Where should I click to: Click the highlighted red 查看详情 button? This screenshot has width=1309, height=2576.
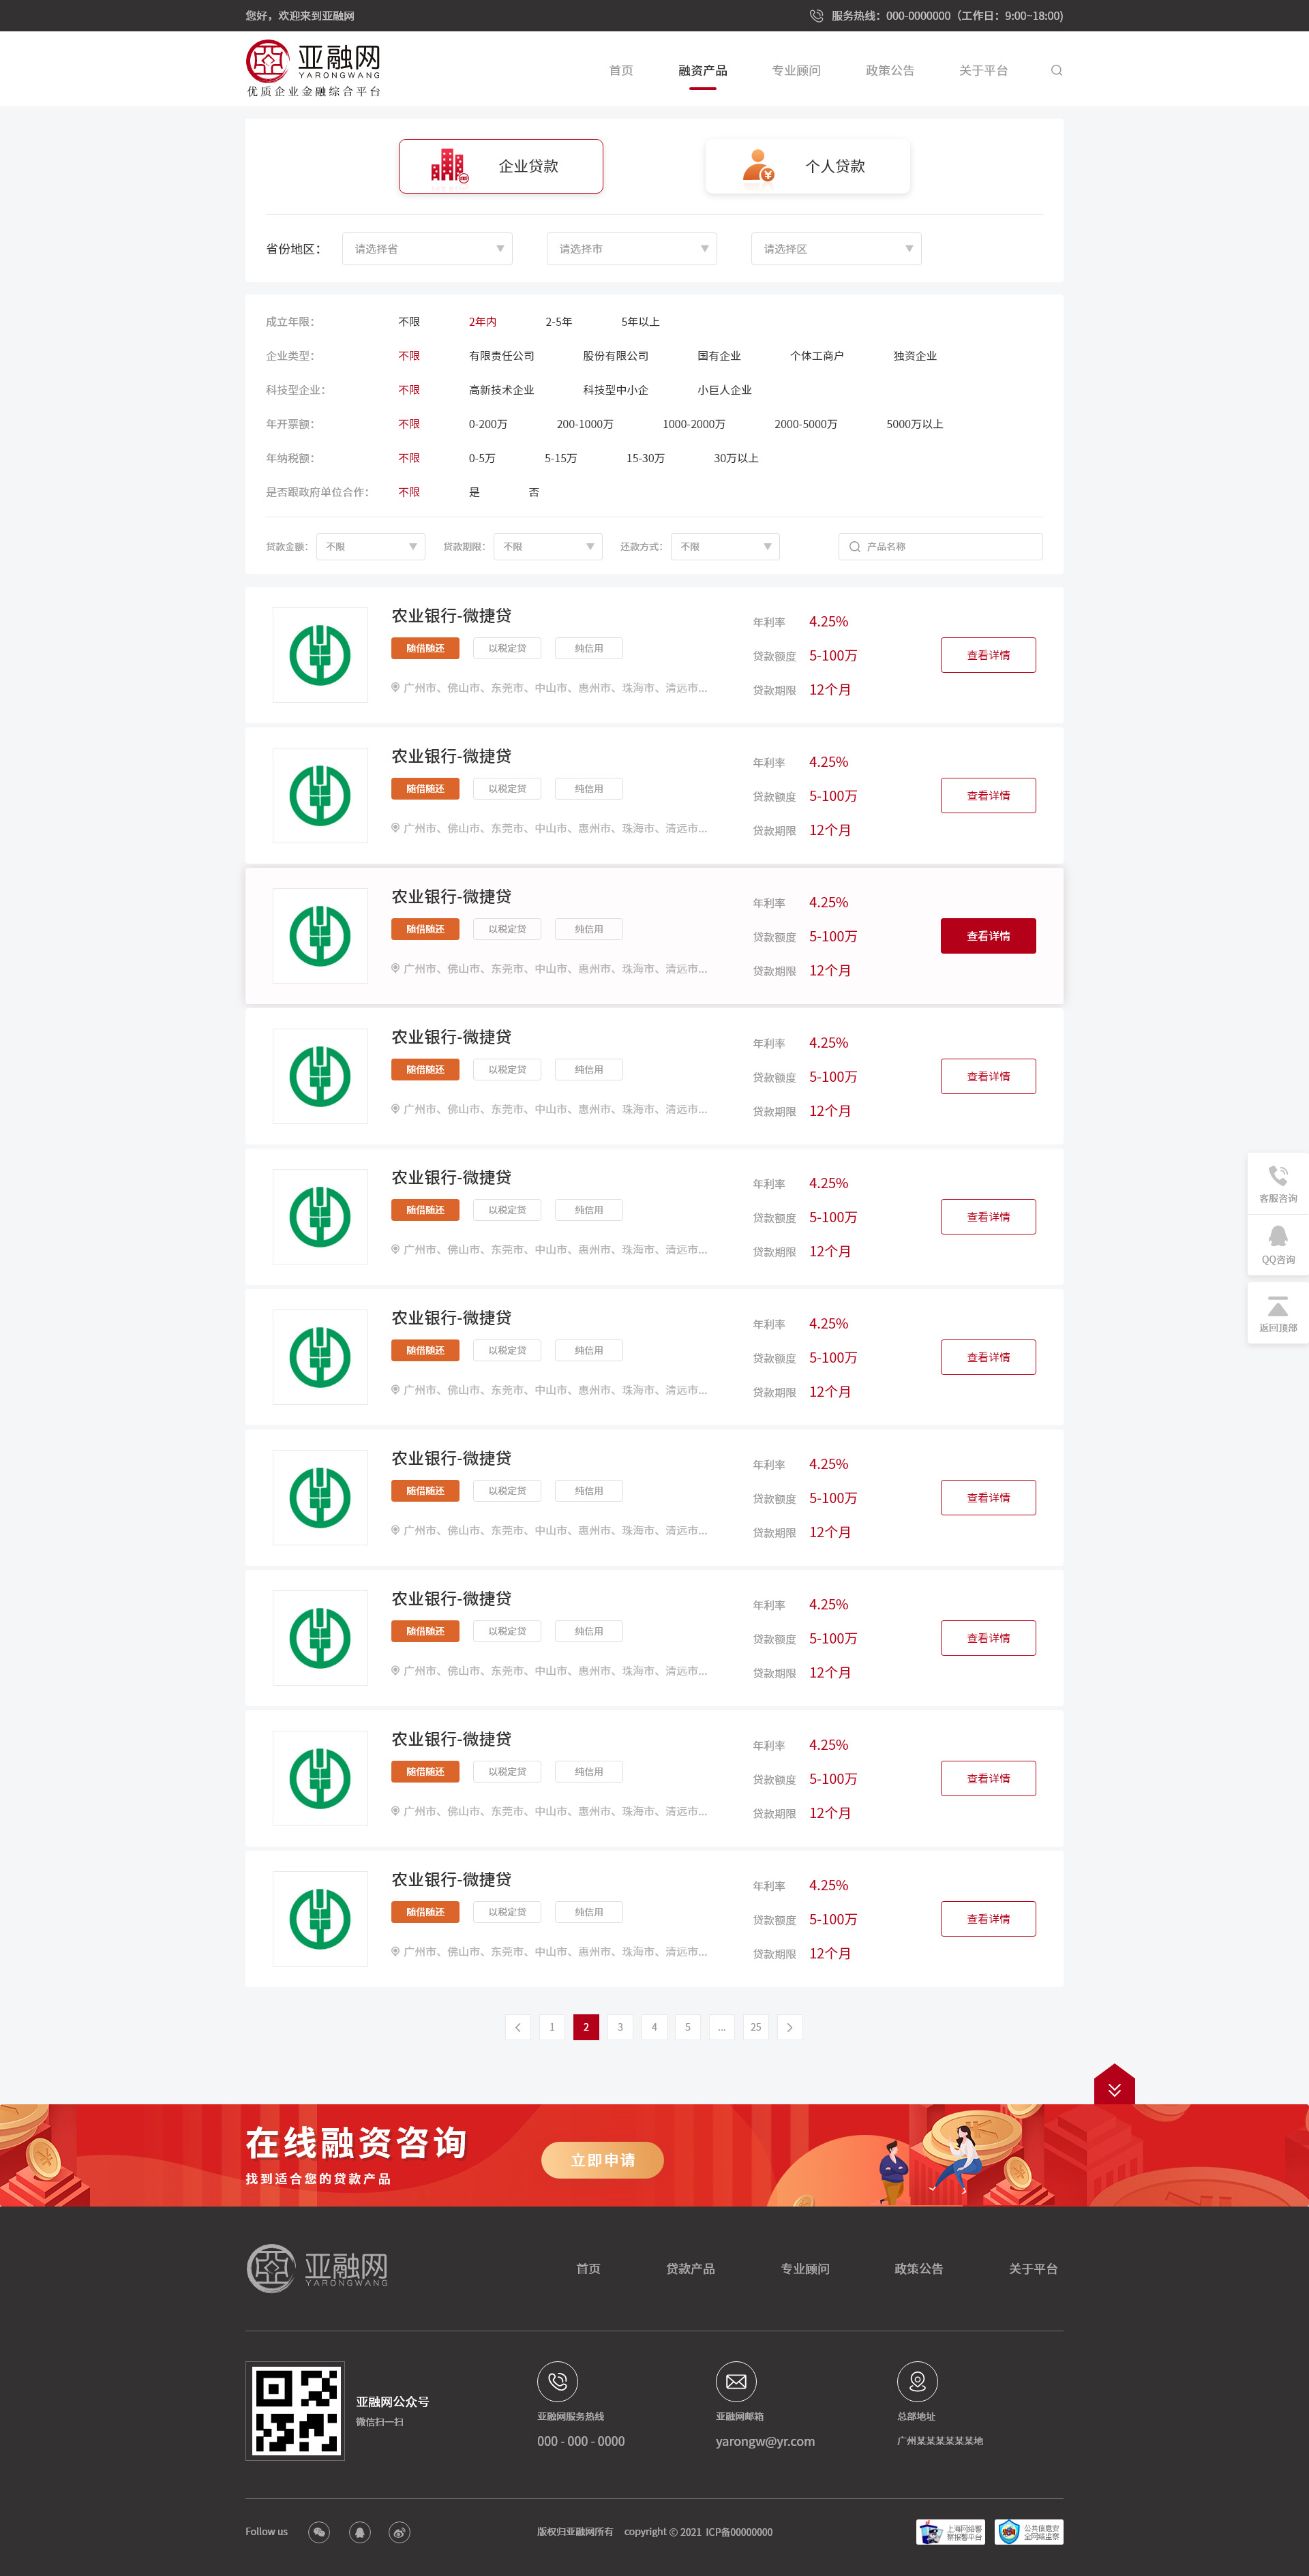[987, 936]
